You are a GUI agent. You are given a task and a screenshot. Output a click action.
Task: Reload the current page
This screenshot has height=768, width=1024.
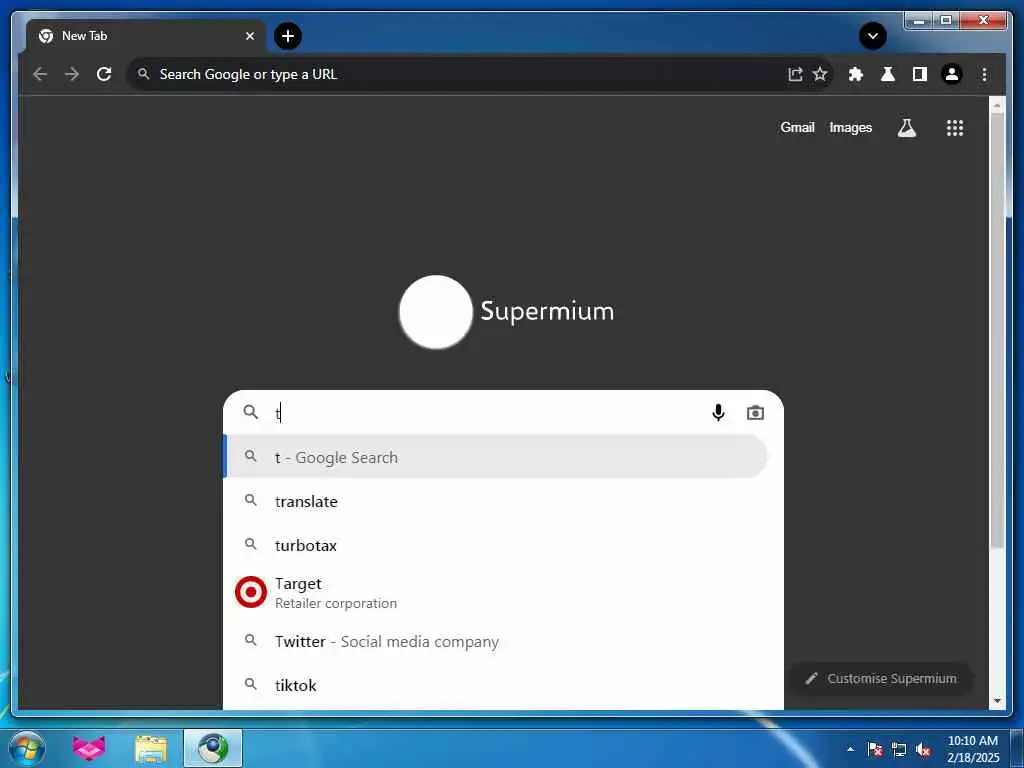click(104, 74)
